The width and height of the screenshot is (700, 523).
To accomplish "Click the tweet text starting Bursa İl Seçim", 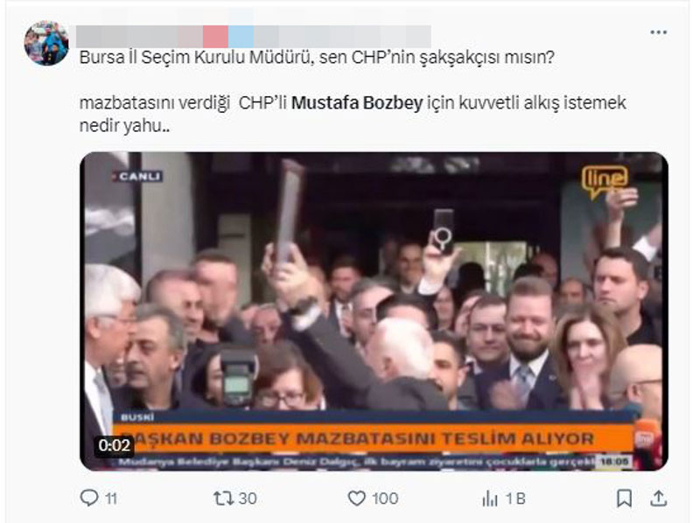I will point(317,58).
